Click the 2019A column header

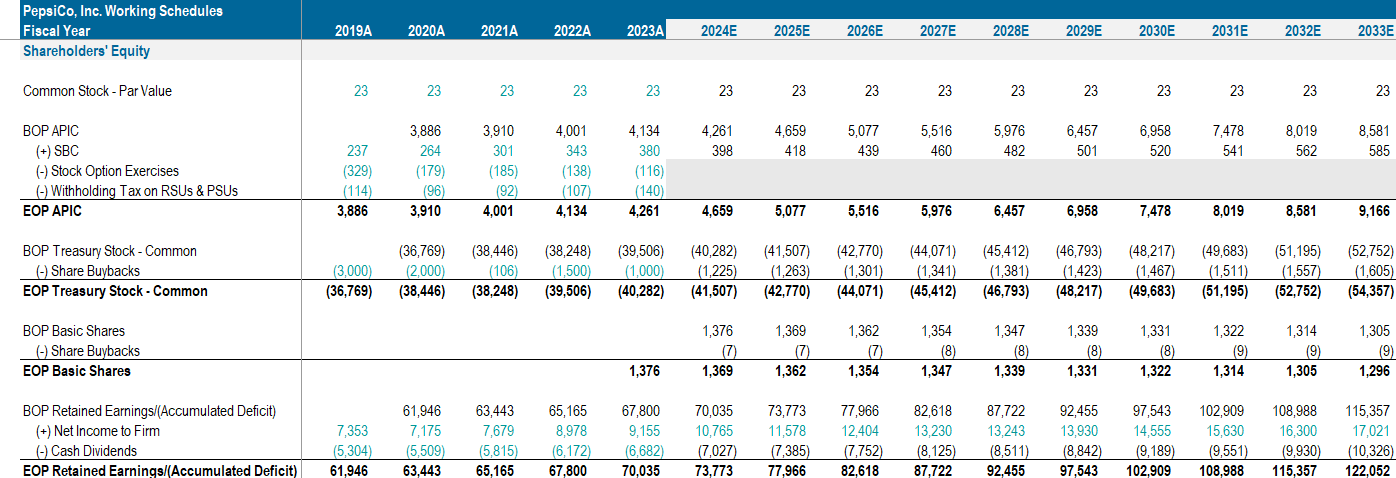point(354,31)
